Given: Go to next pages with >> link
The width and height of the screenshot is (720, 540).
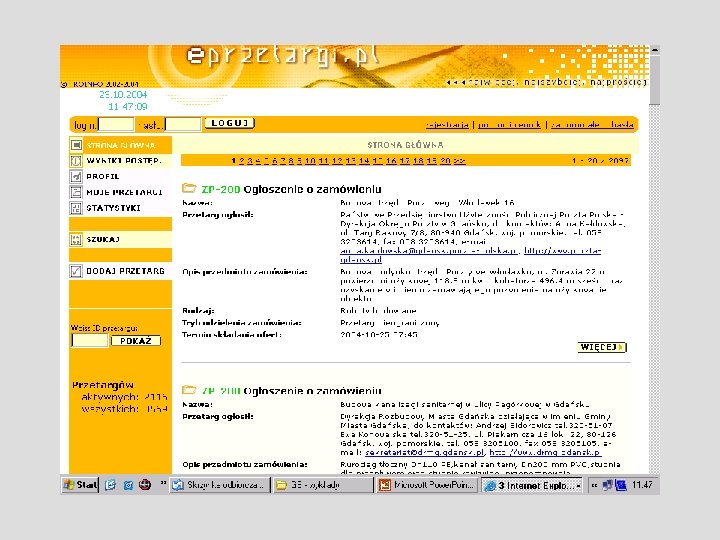Looking at the screenshot, I should coord(460,161).
